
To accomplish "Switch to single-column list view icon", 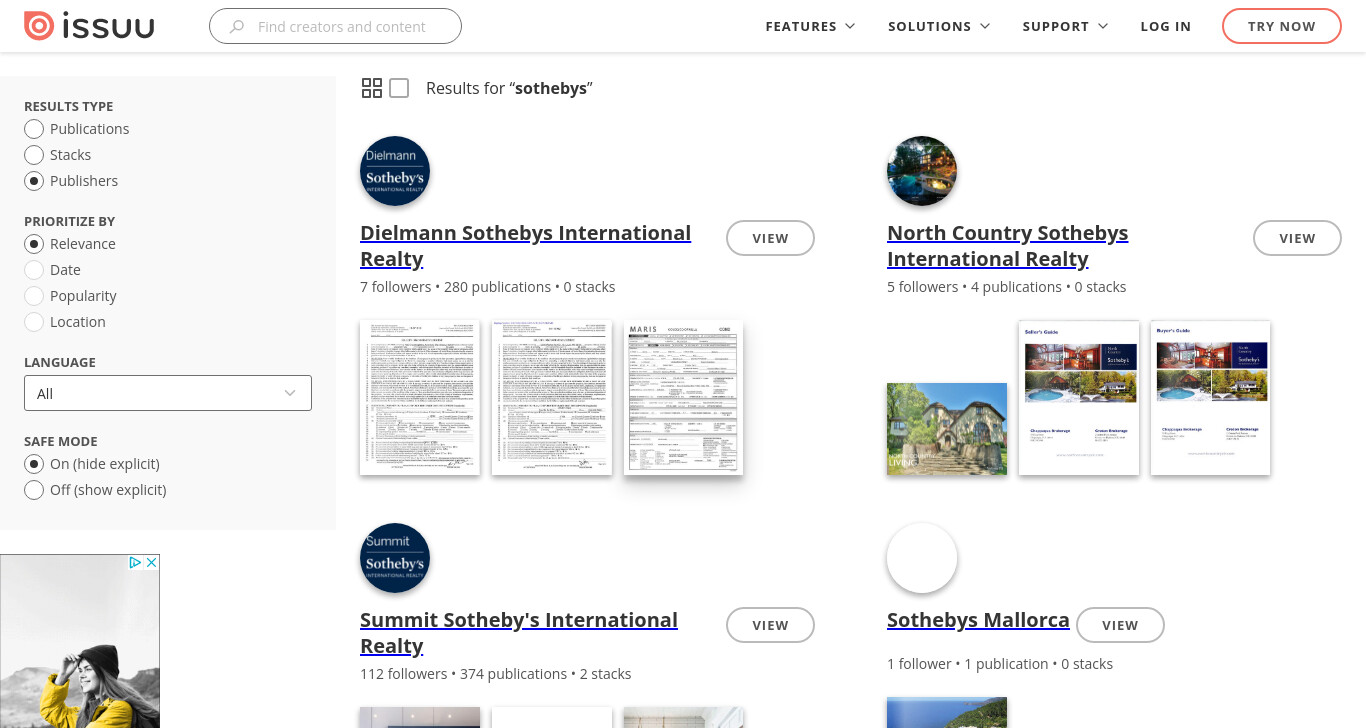I will 399,88.
